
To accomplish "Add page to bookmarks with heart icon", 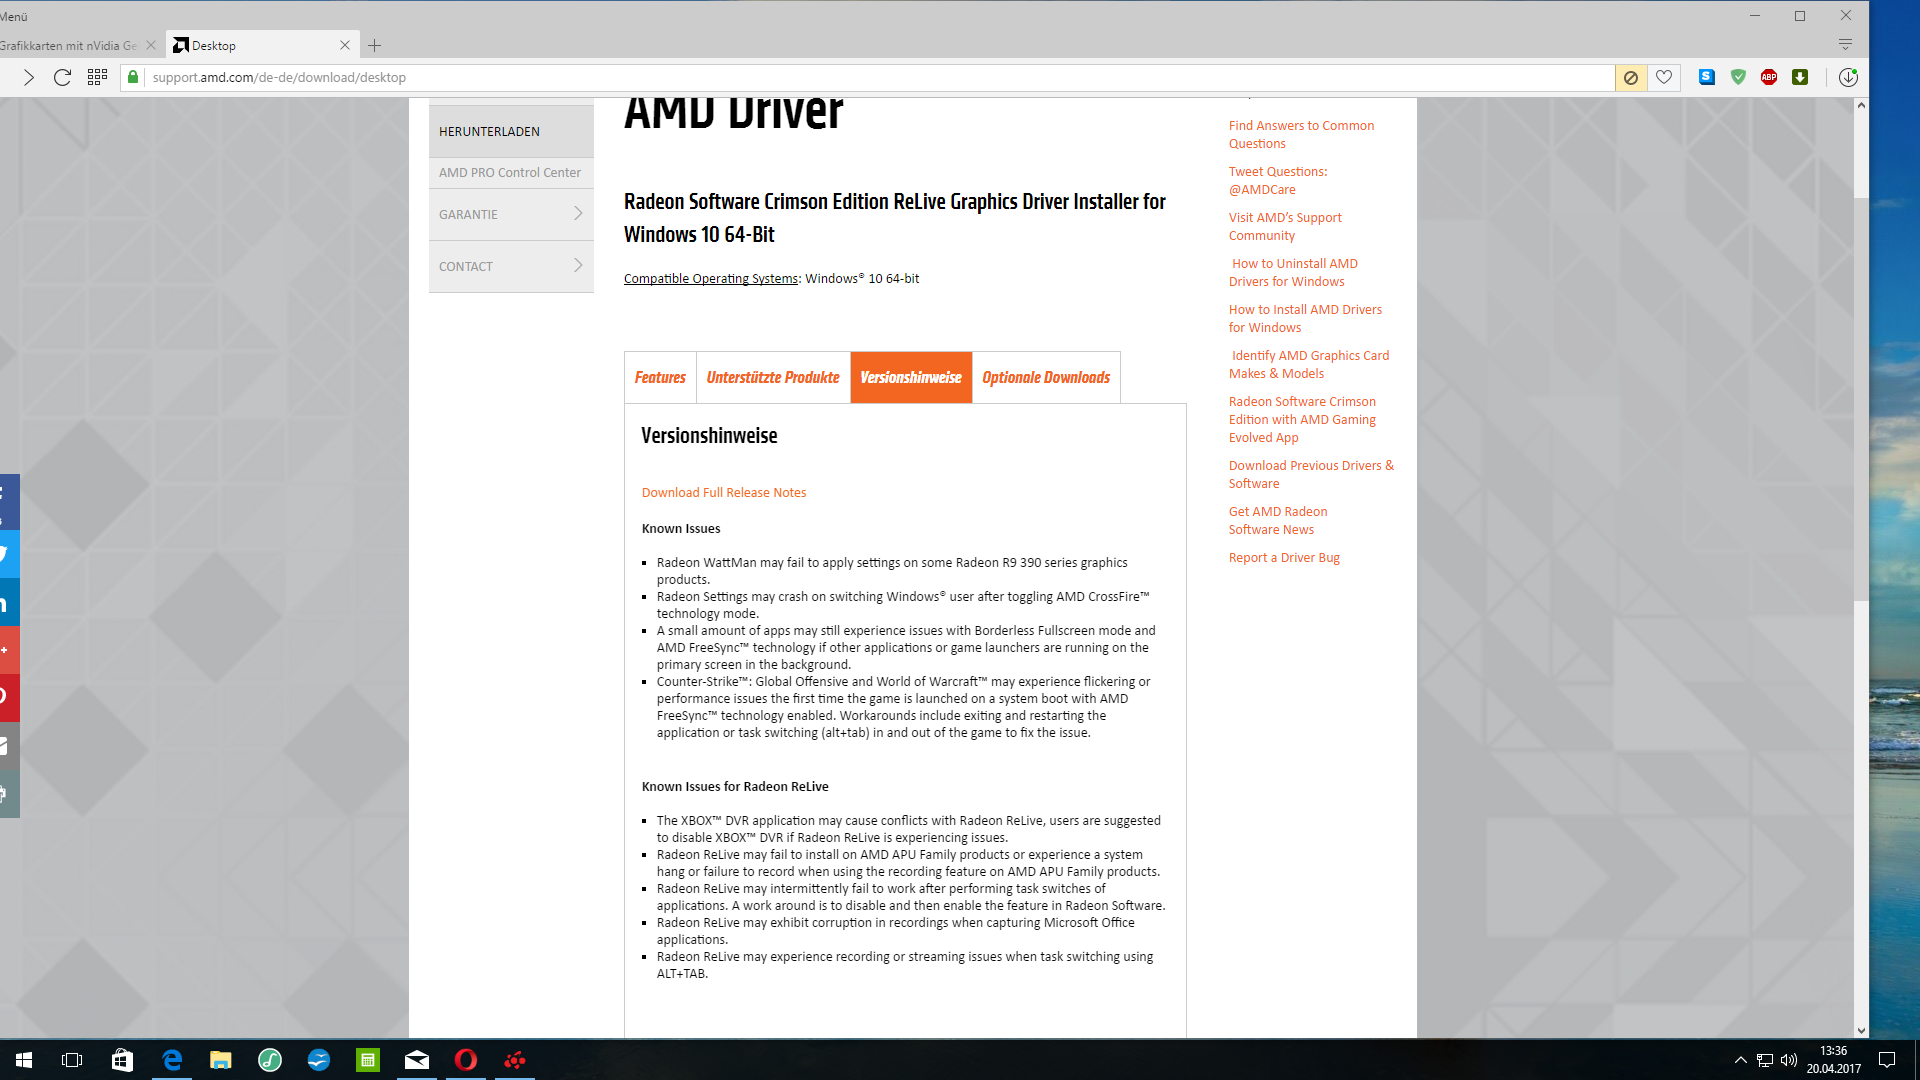I will (1664, 77).
